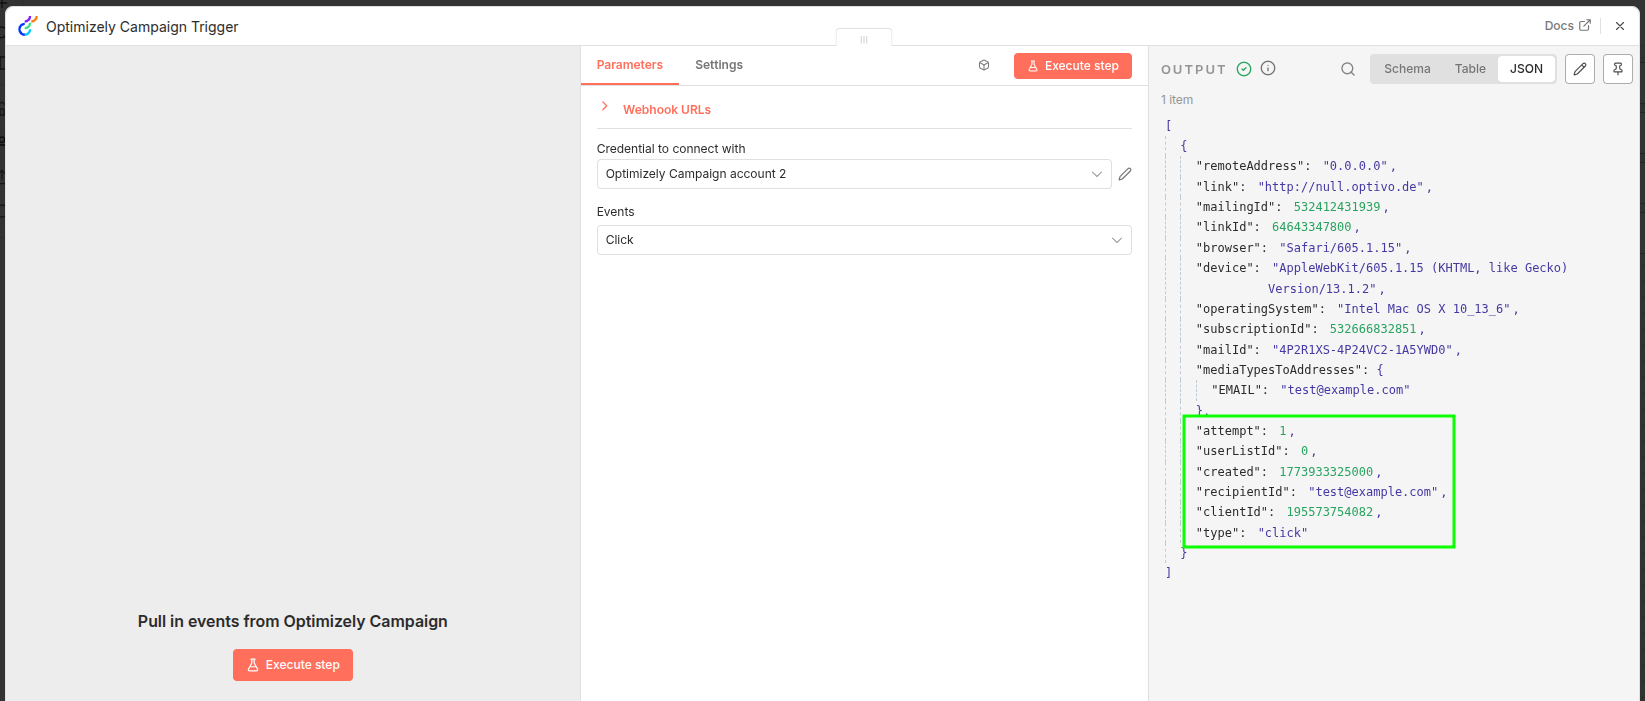Edit the credential with pencil icon

click(x=1125, y=174)
